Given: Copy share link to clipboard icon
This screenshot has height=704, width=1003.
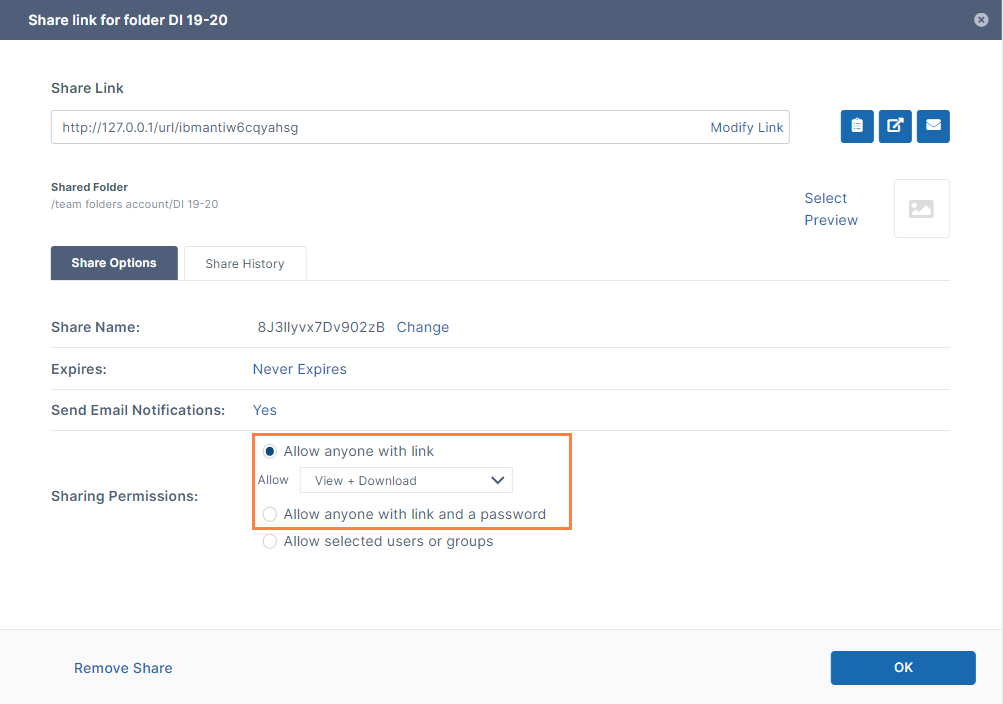Looking at the screenshot, I should (857, 126).
